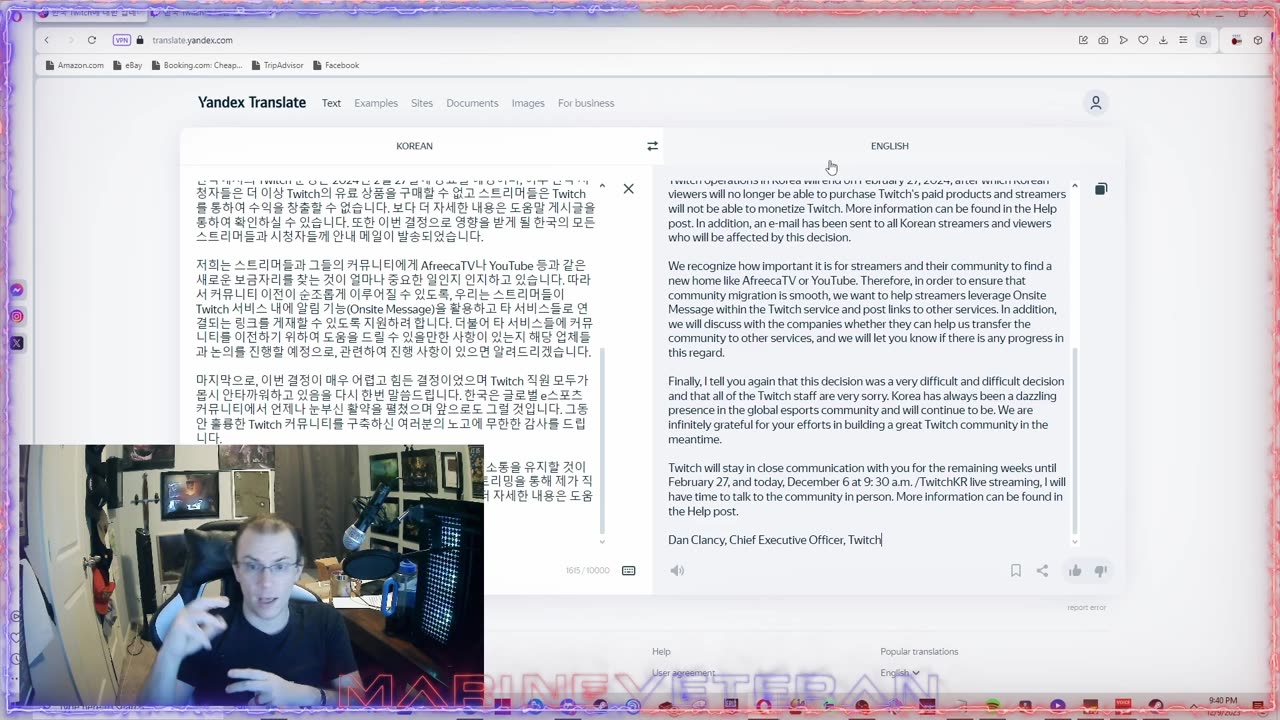Viewport: 1280px width, 720px height.
Task: Open the browser easy setup menu
Action: click(x=1183, y=40)
